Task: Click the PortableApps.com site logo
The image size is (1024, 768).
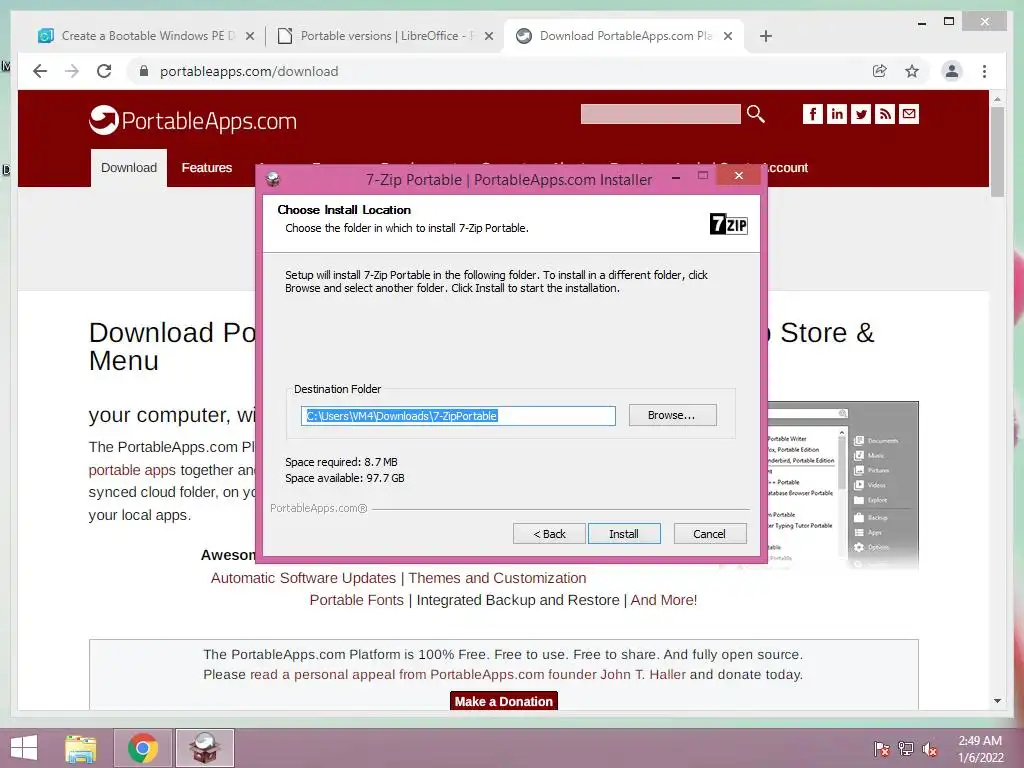Action: click(x=193, y=120)
